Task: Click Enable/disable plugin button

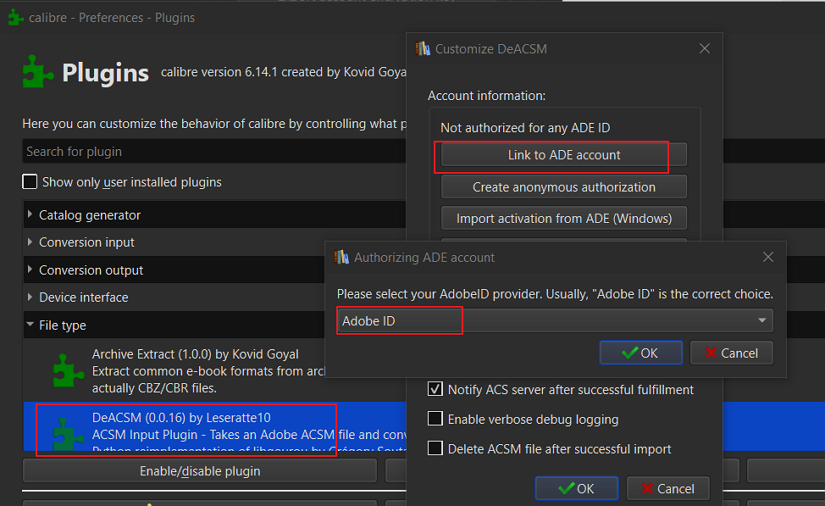Action: point(200,471)
